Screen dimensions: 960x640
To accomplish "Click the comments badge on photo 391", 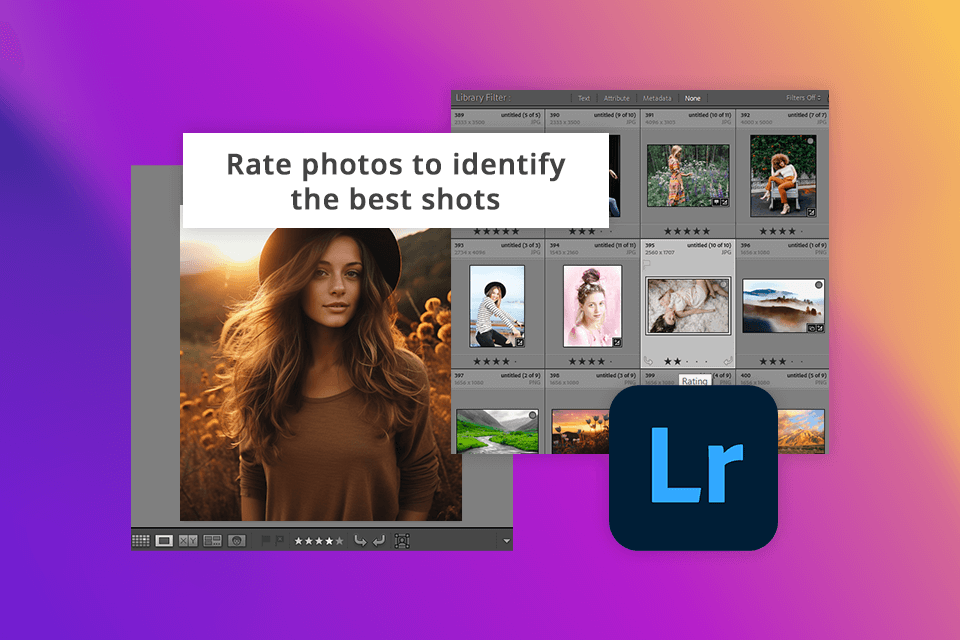I will (x=716, y=202).
